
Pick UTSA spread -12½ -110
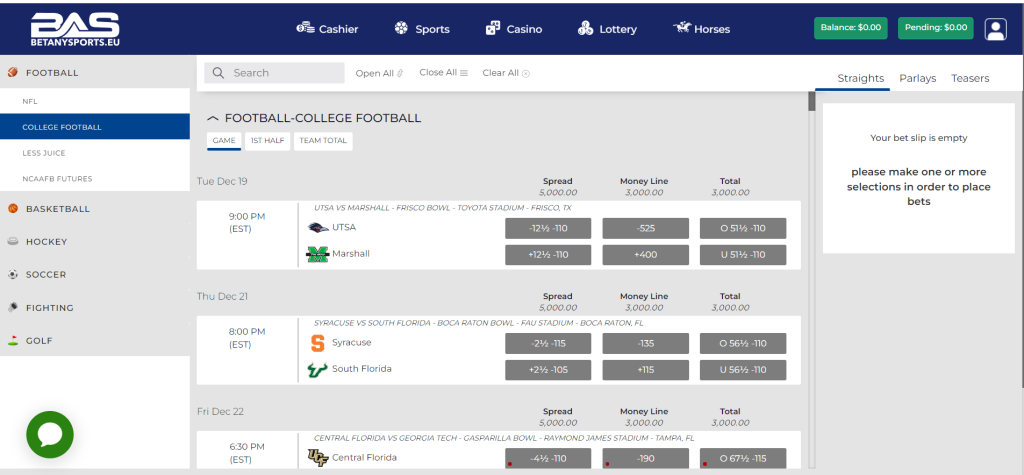click(548, 228)
